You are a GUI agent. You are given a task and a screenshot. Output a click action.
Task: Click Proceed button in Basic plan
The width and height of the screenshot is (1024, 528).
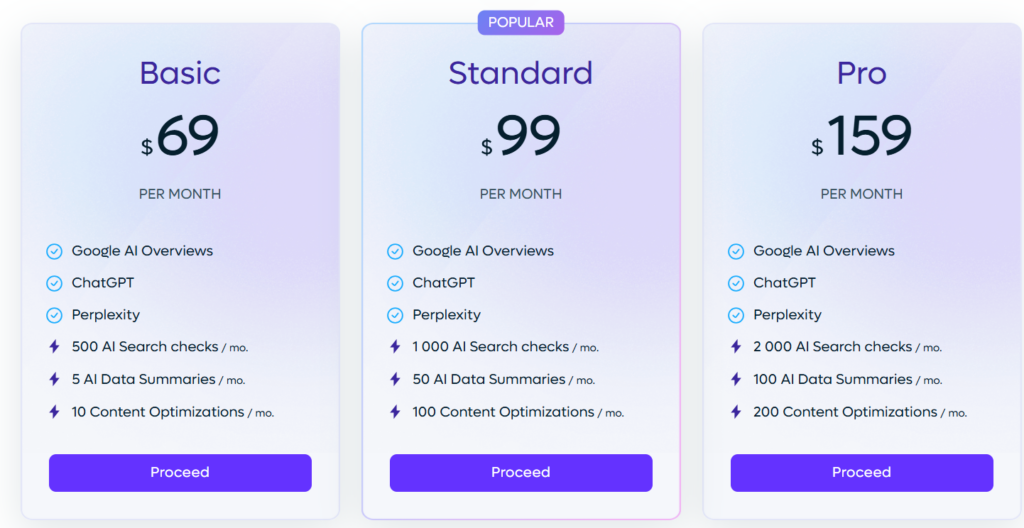(180, 472)
